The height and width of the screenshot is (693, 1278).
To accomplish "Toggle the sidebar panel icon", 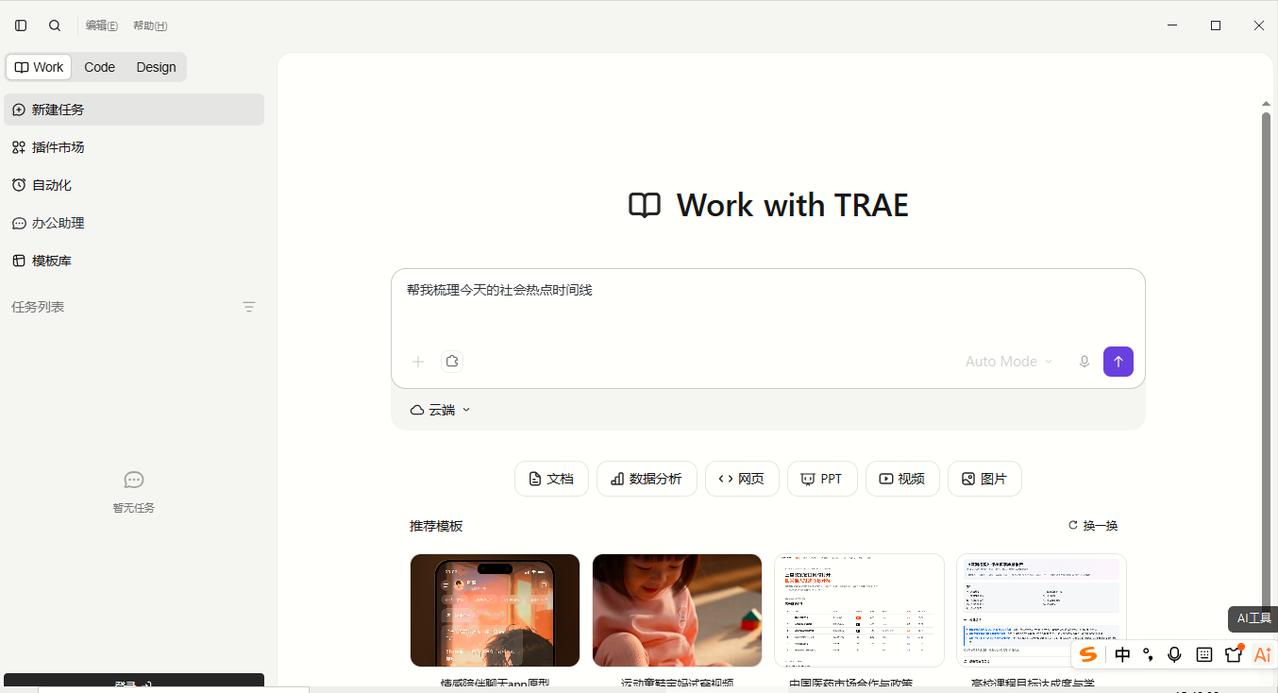I will point(21,26).
